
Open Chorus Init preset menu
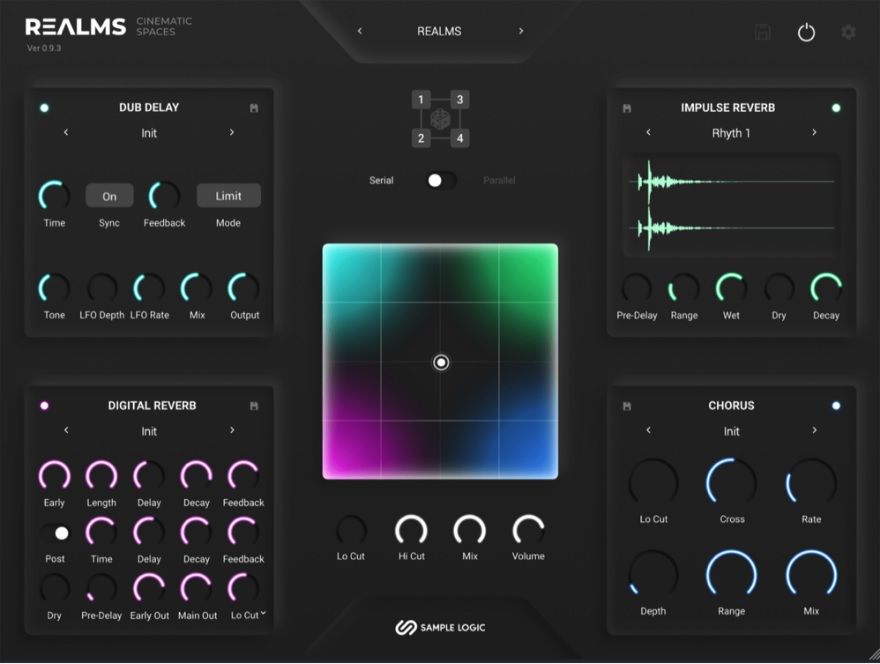point(731,431)
